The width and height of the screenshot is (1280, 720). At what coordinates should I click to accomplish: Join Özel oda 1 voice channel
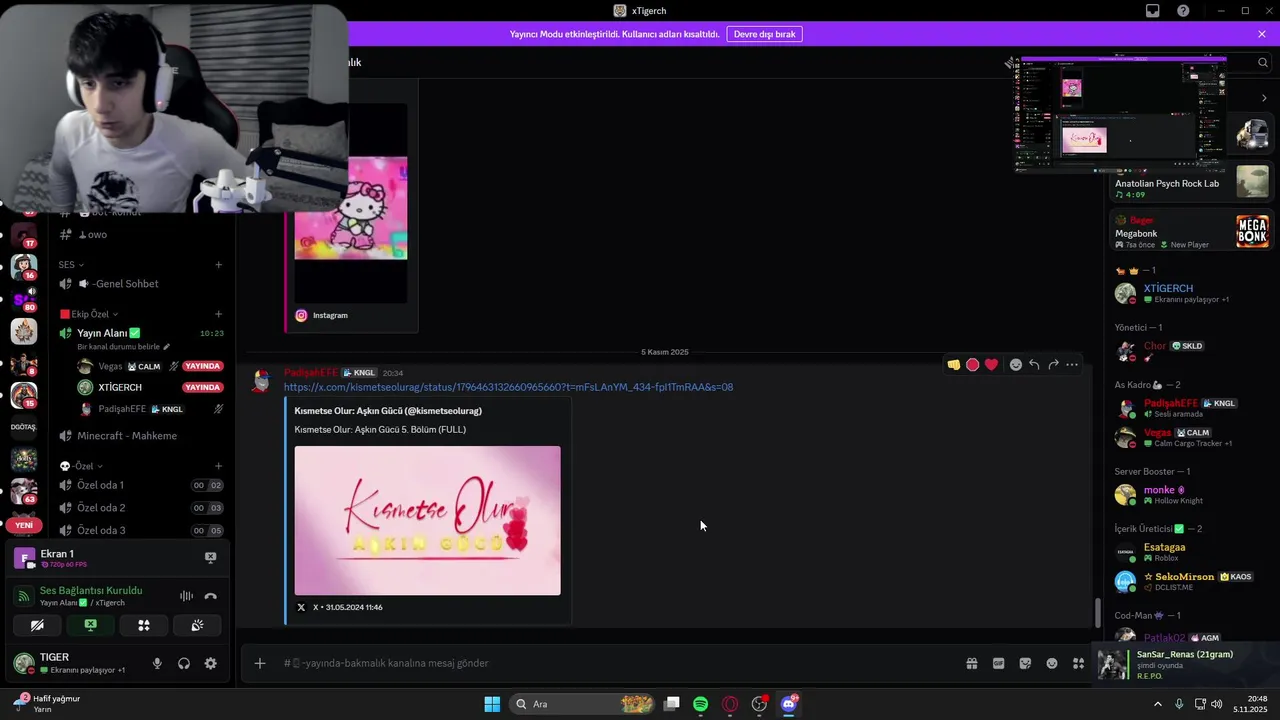(x=141, y=485)
